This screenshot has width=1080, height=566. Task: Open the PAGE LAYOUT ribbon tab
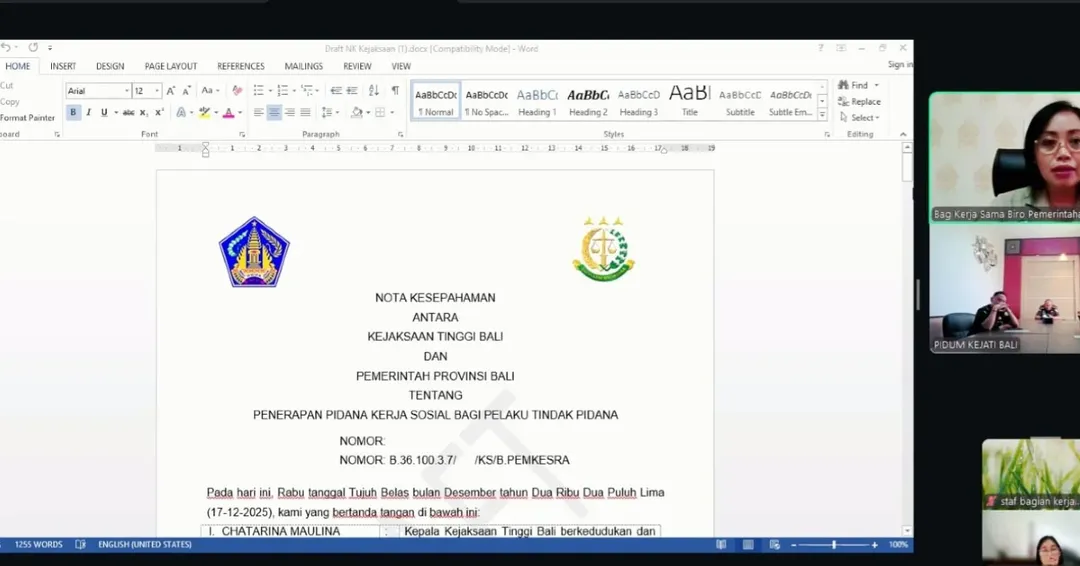170,66
